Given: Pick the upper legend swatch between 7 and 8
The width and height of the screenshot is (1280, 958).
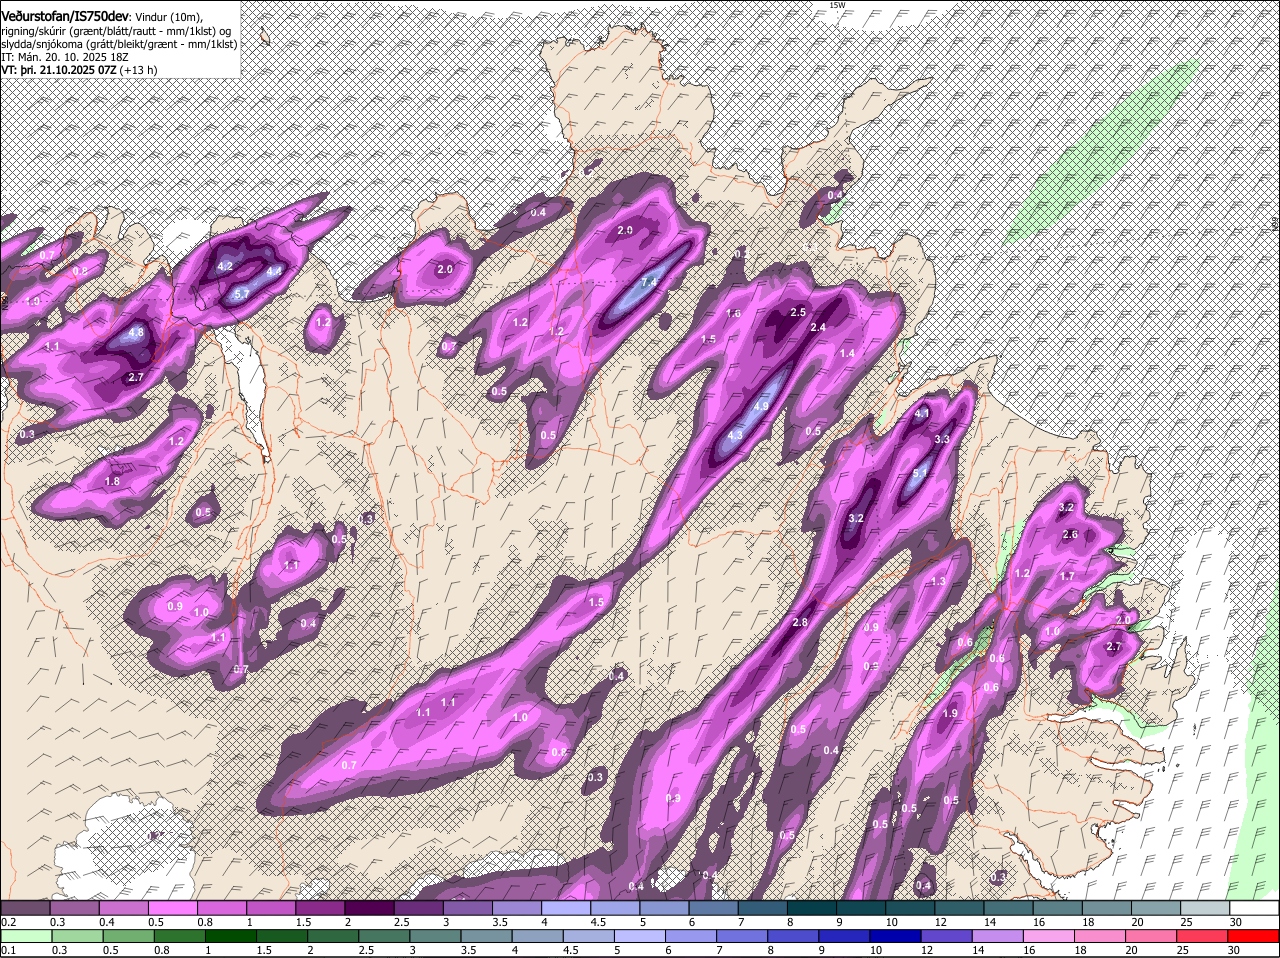Looking at the screenshot, I should pos(763,907).
